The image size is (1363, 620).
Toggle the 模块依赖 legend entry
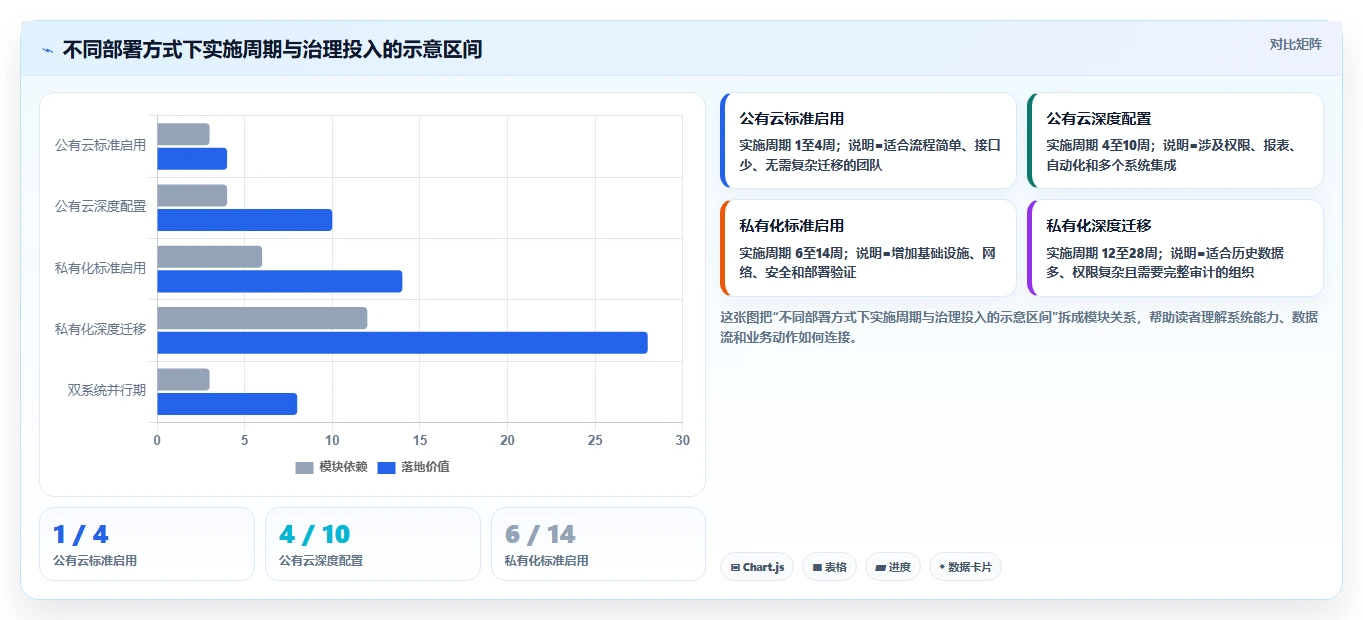click(x=332, y=467)
